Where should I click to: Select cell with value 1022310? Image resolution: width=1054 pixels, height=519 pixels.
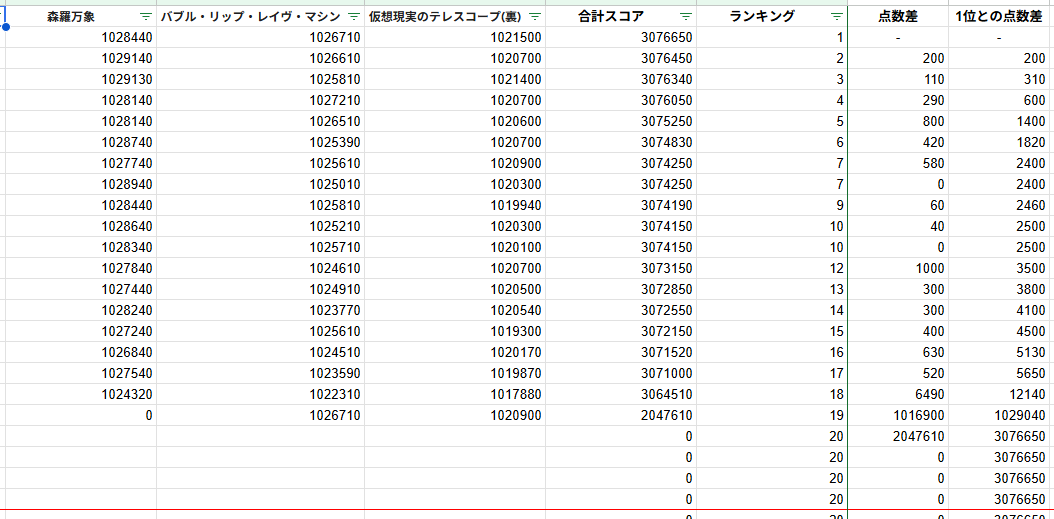tap(261, 394)
